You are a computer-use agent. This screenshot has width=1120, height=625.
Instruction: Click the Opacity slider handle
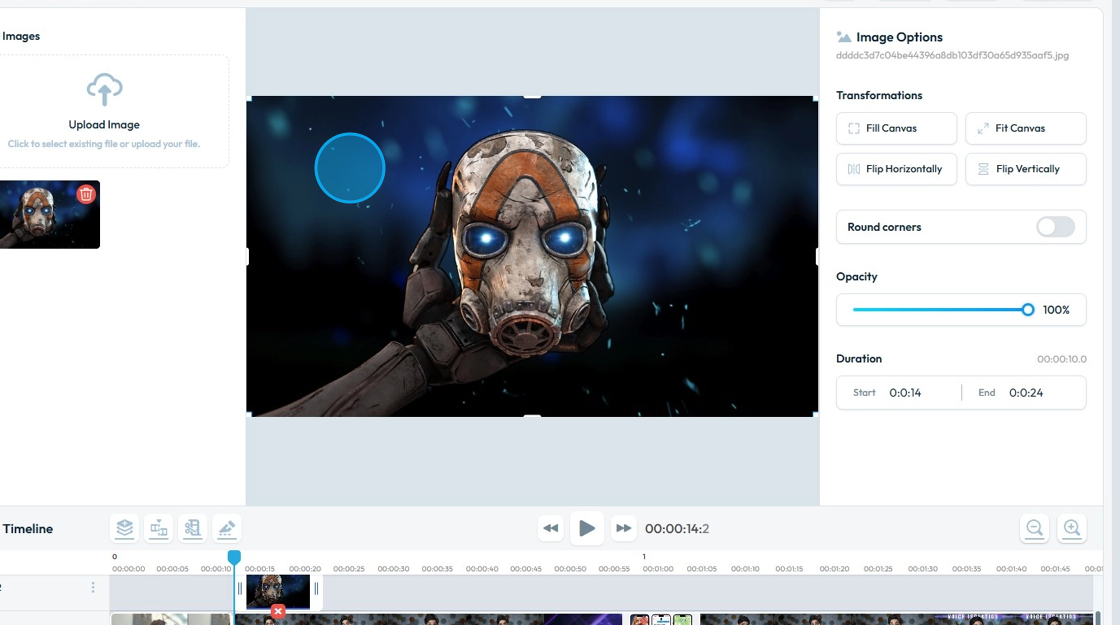coord(1027,309)
